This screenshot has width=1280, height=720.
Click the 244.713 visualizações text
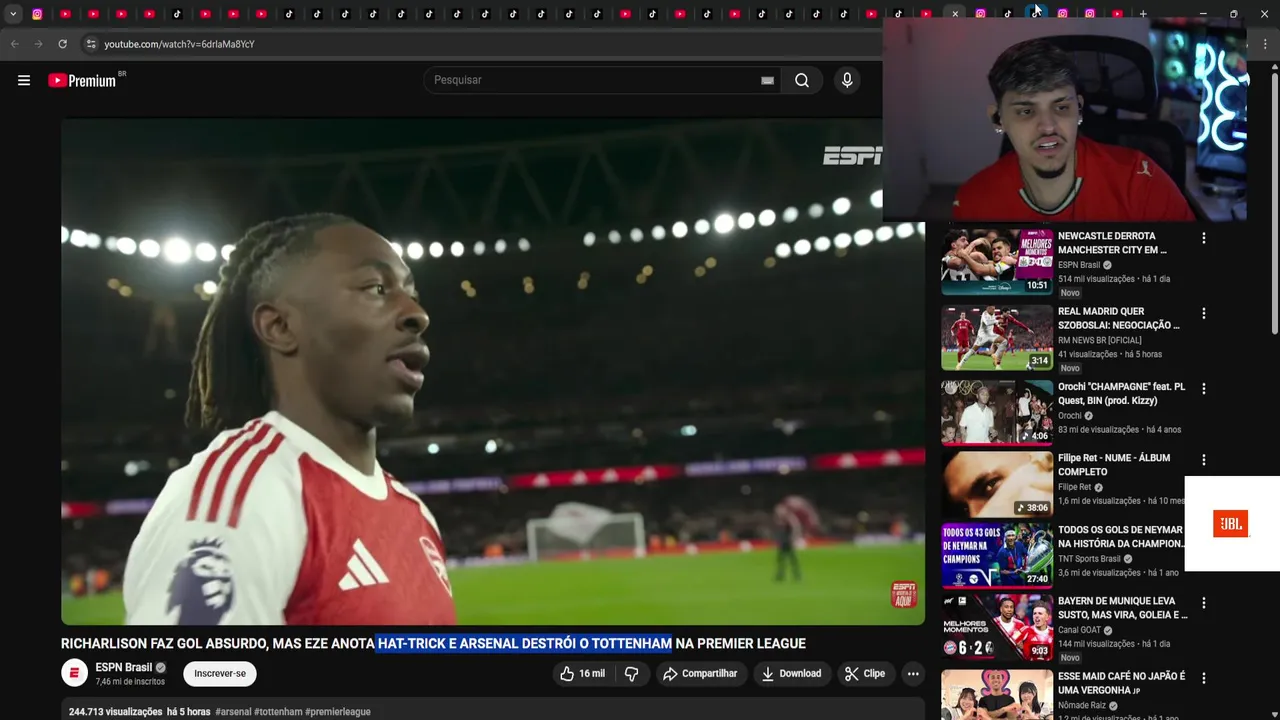coord(115,712)
